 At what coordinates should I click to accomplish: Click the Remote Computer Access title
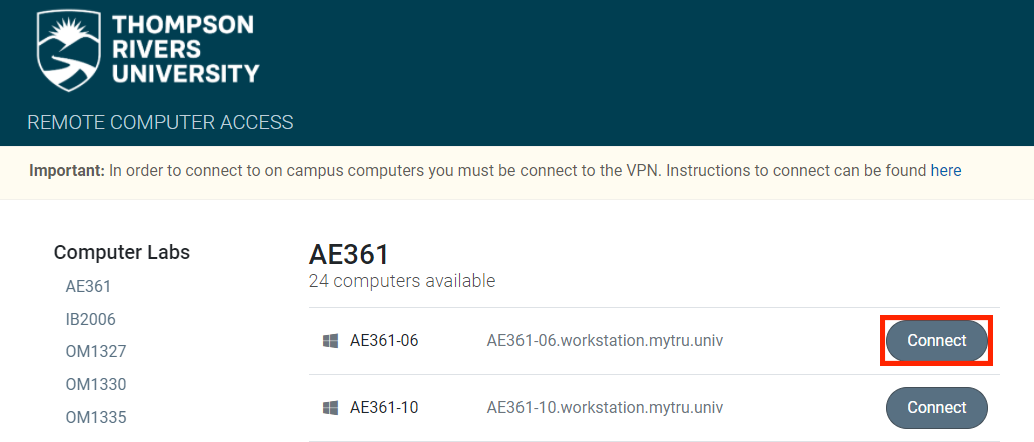click(x=160, y=122)
